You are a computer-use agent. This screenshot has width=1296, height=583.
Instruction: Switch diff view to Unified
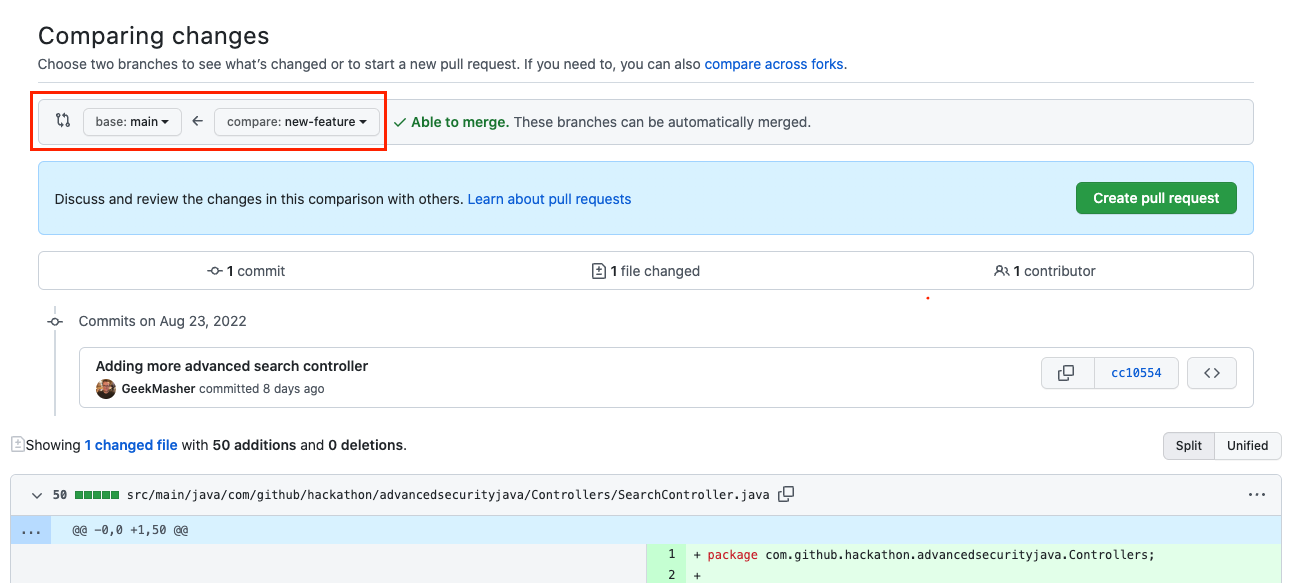coord(1248,446)
